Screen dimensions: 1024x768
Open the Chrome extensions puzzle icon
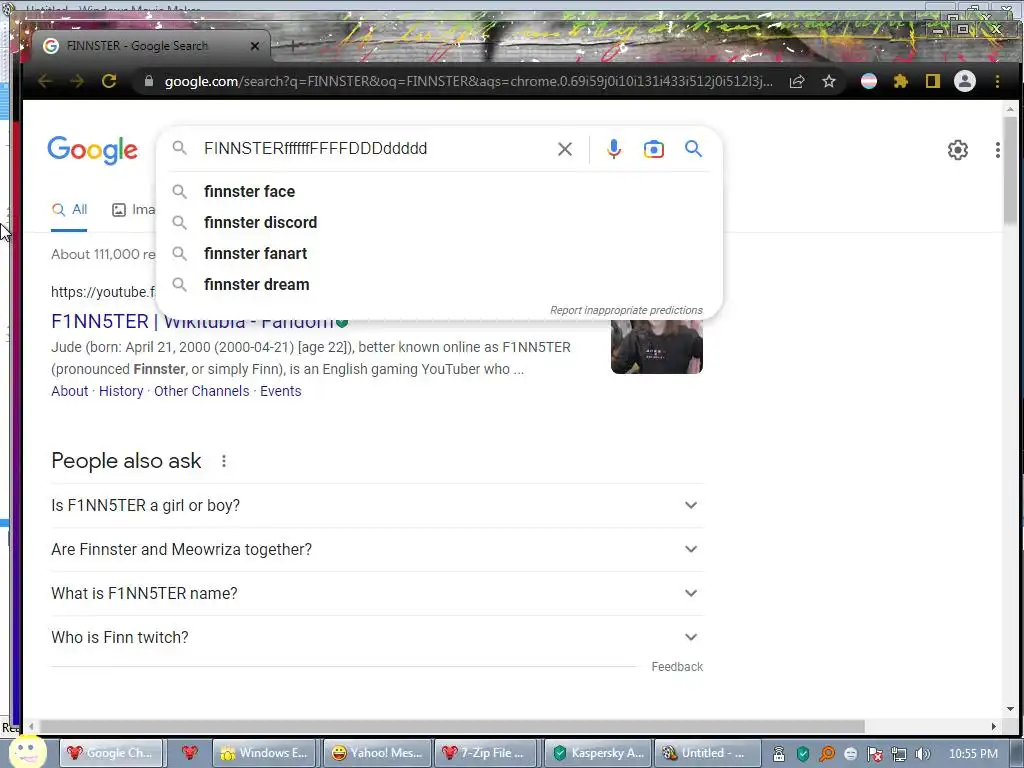[x=901, y=81]
